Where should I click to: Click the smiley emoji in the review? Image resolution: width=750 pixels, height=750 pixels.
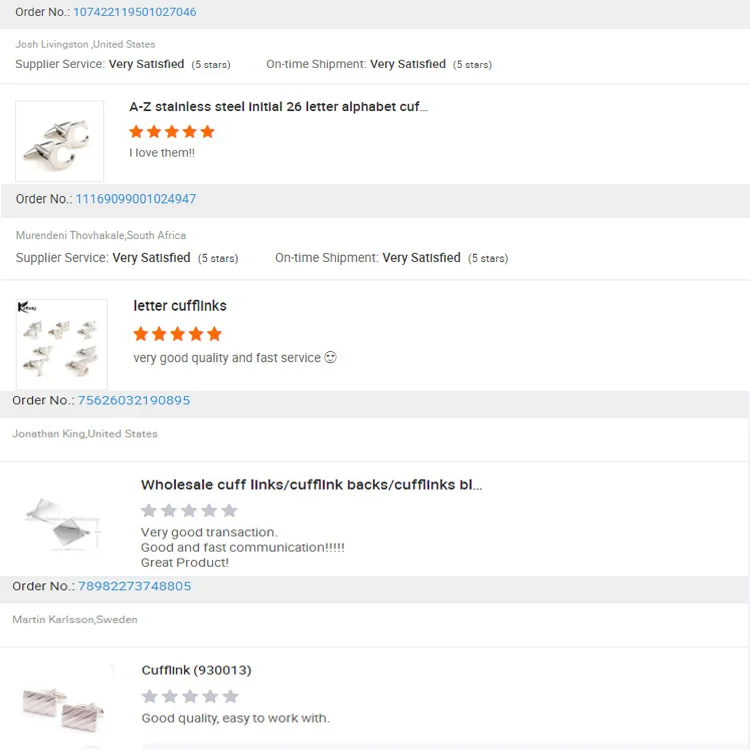[331, 357]
